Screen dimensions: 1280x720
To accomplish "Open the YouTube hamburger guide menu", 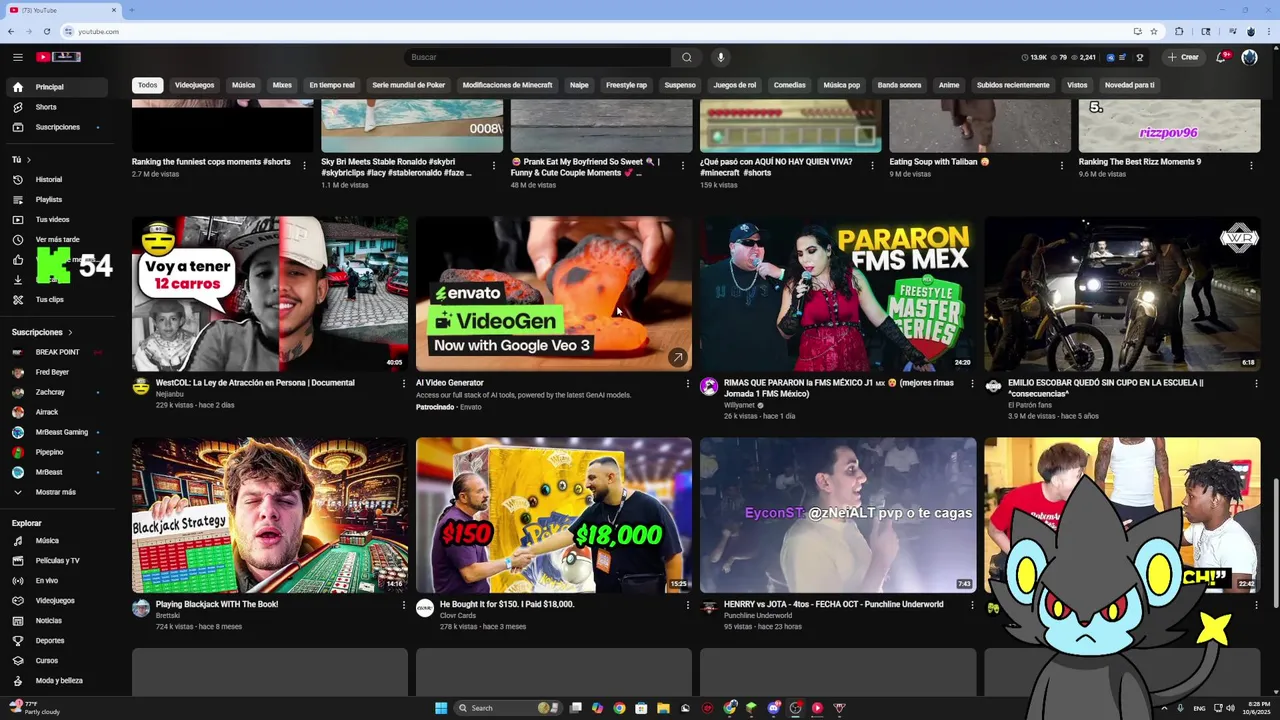I will pyautogui.click(x=17, y=57).
